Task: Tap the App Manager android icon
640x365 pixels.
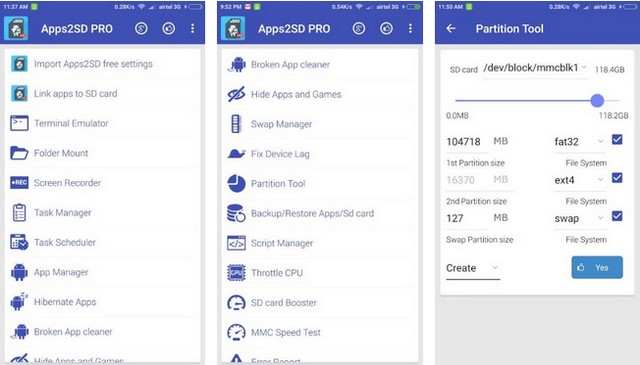Action: click(x=19, y=272)
